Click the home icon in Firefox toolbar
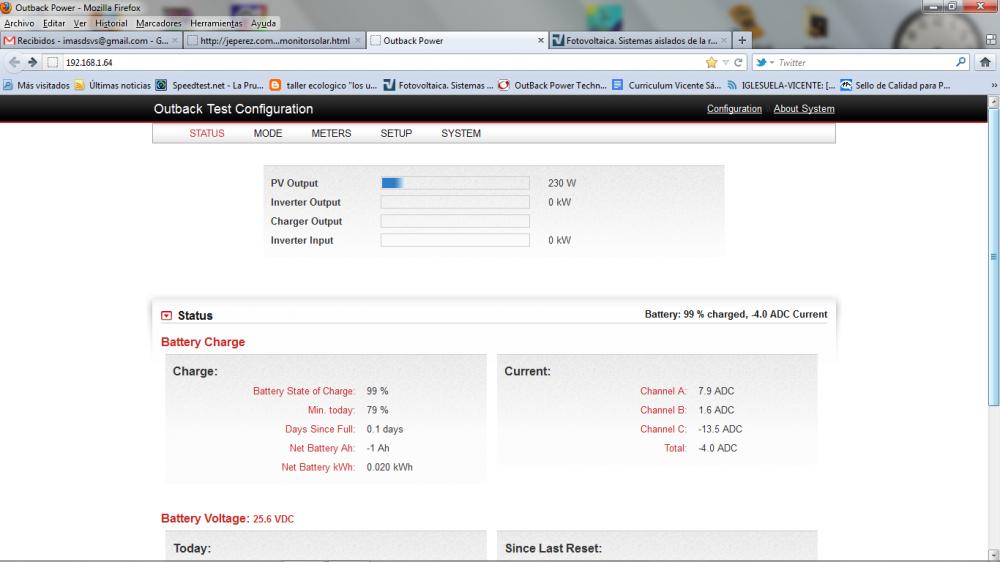Viewport: 1000px width, 562px height. 985,63
